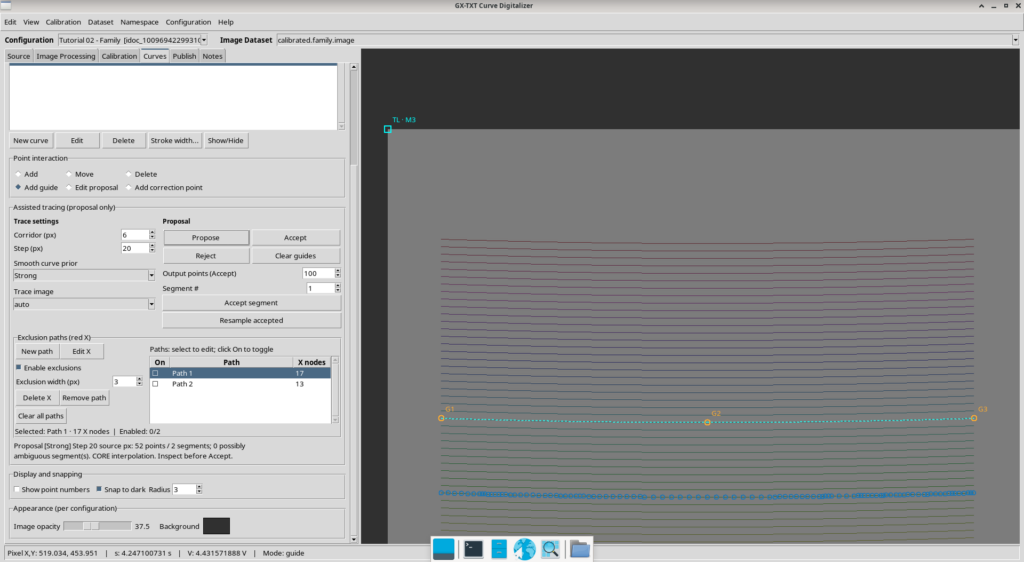Launch the terminal from the dock

tap(473, 549)
